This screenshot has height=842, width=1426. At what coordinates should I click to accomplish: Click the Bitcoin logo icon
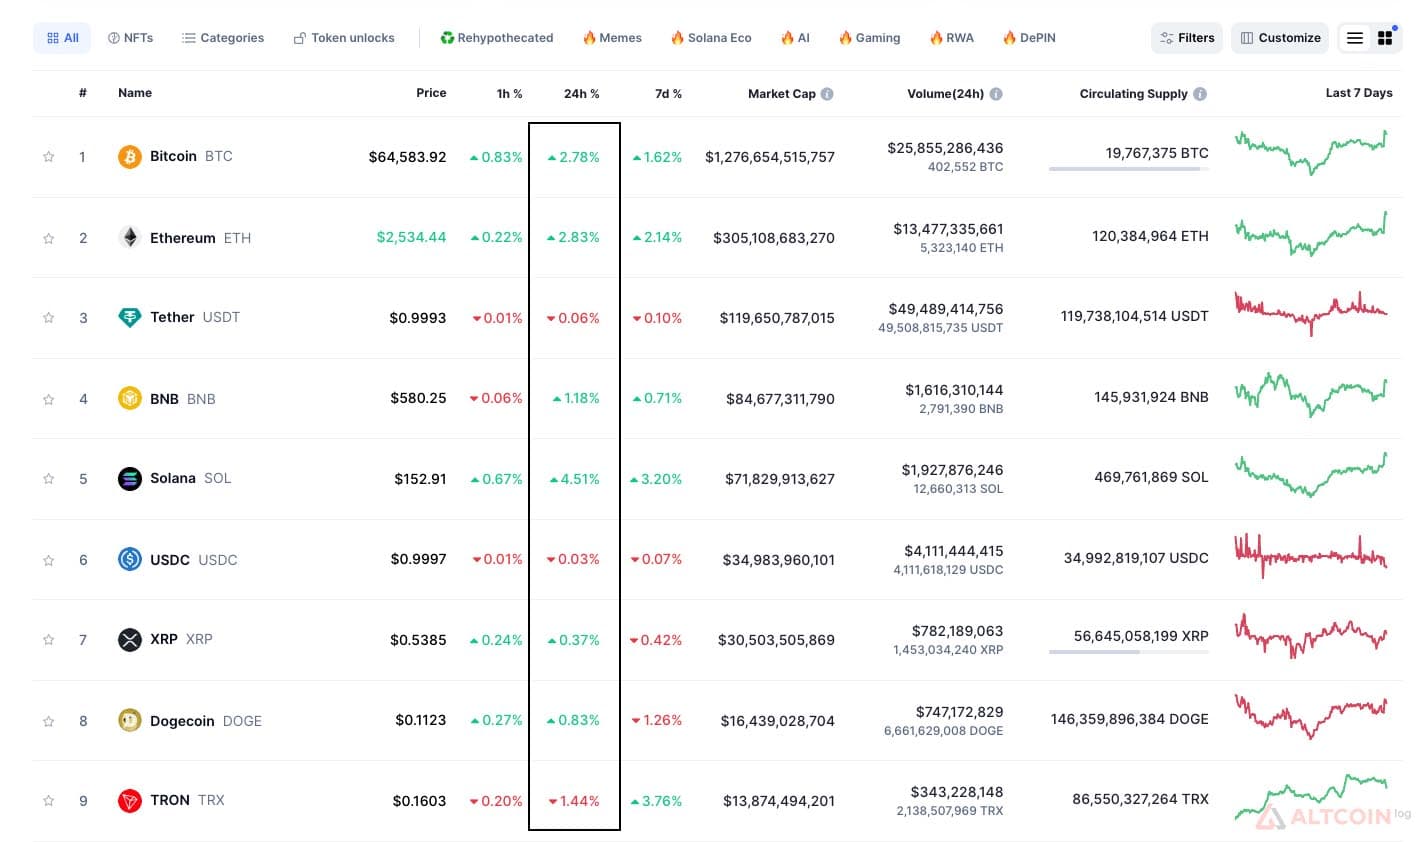pos(130,157)
